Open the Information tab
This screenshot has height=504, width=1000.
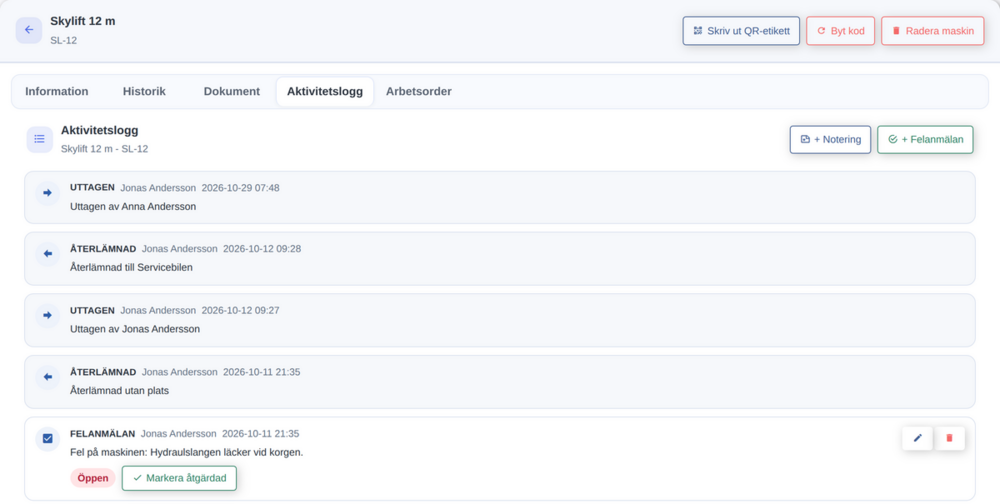(x=57, y=91)
